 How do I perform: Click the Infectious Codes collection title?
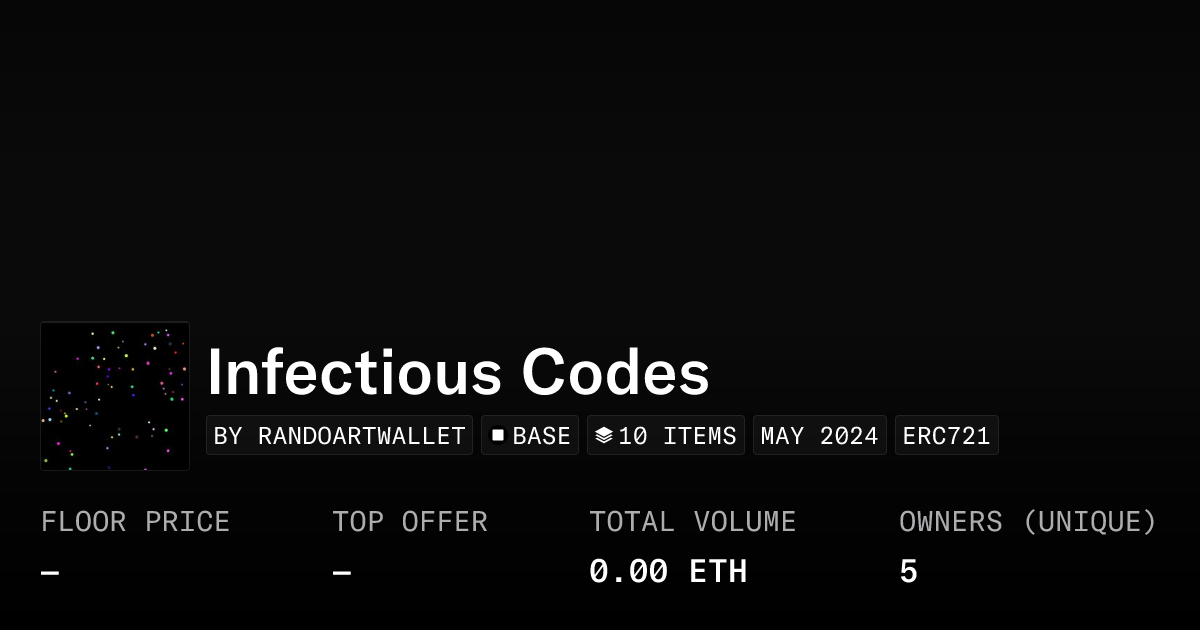point(458,373)
